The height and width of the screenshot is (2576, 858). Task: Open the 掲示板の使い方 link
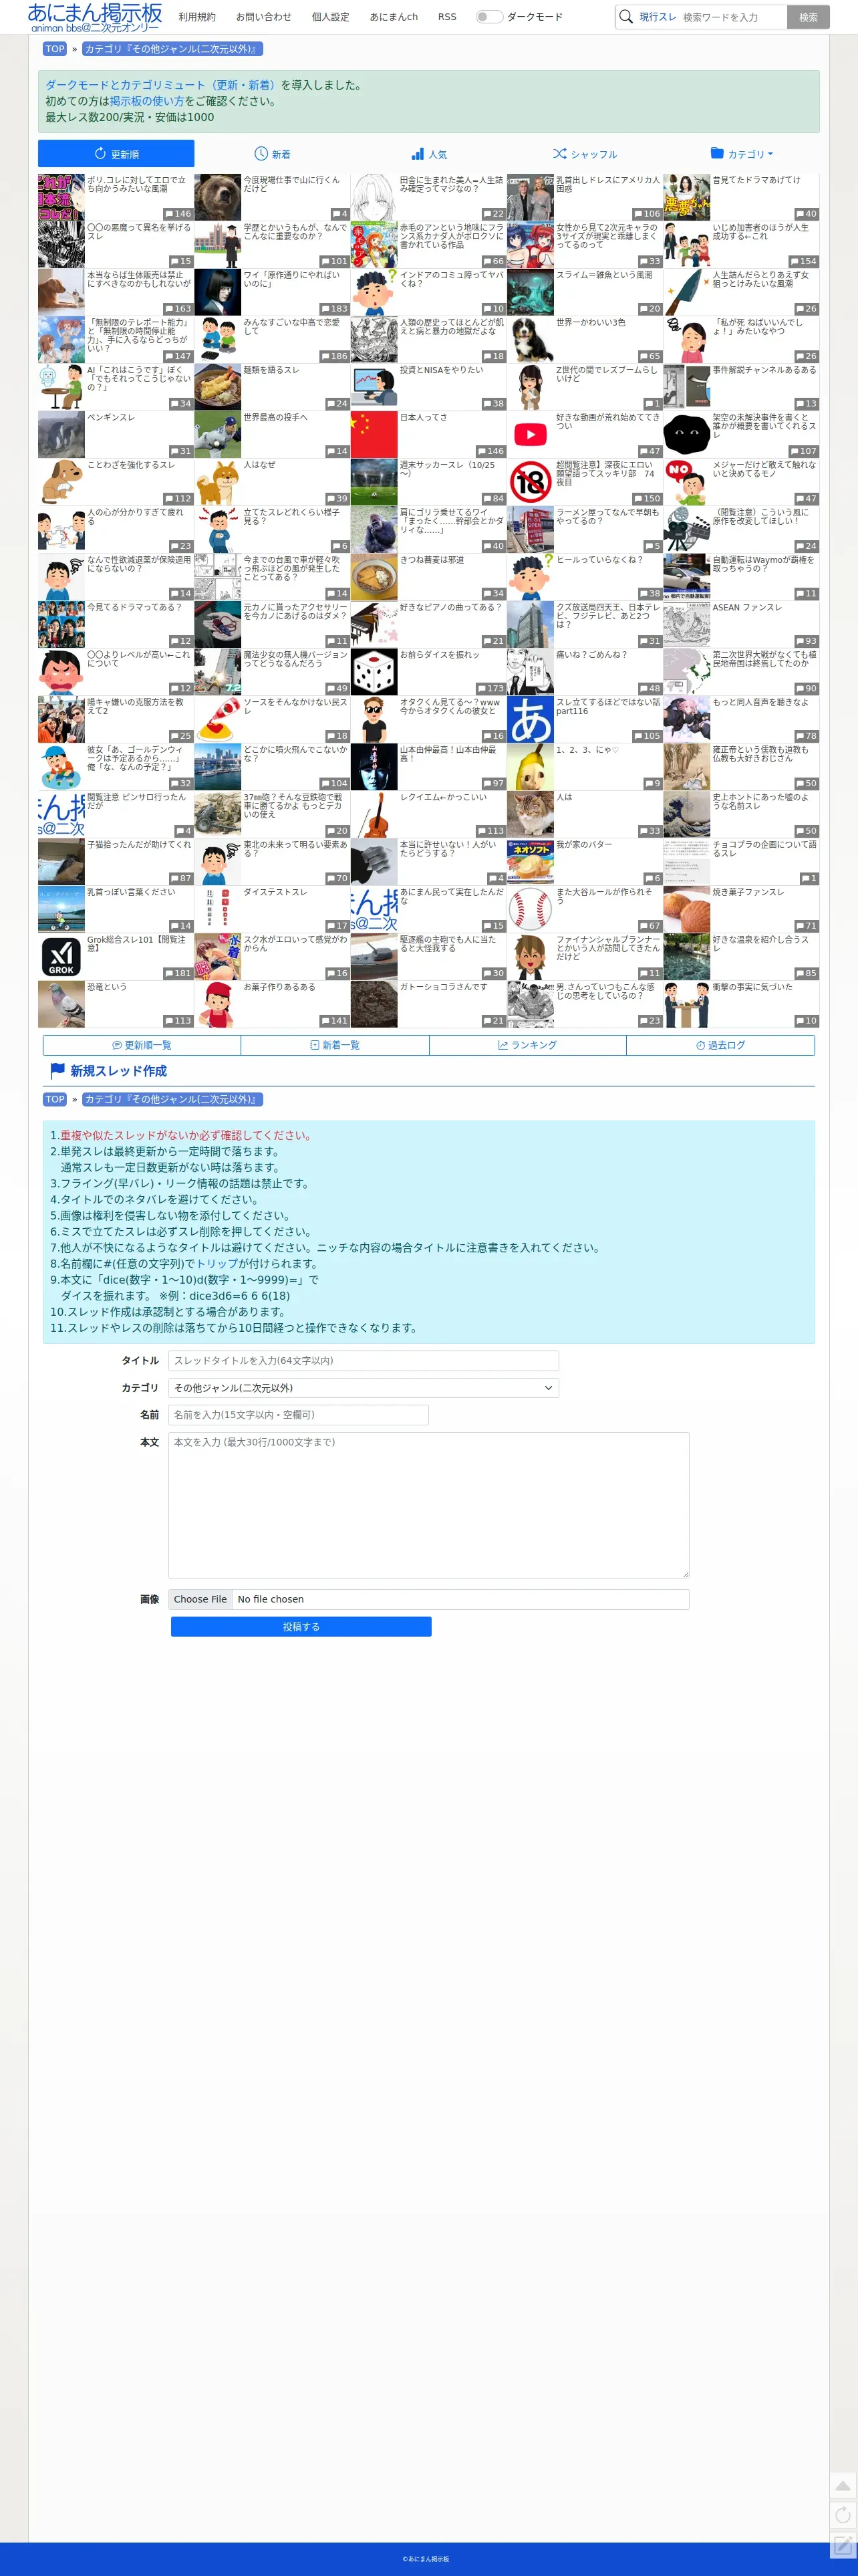[146, 101]
